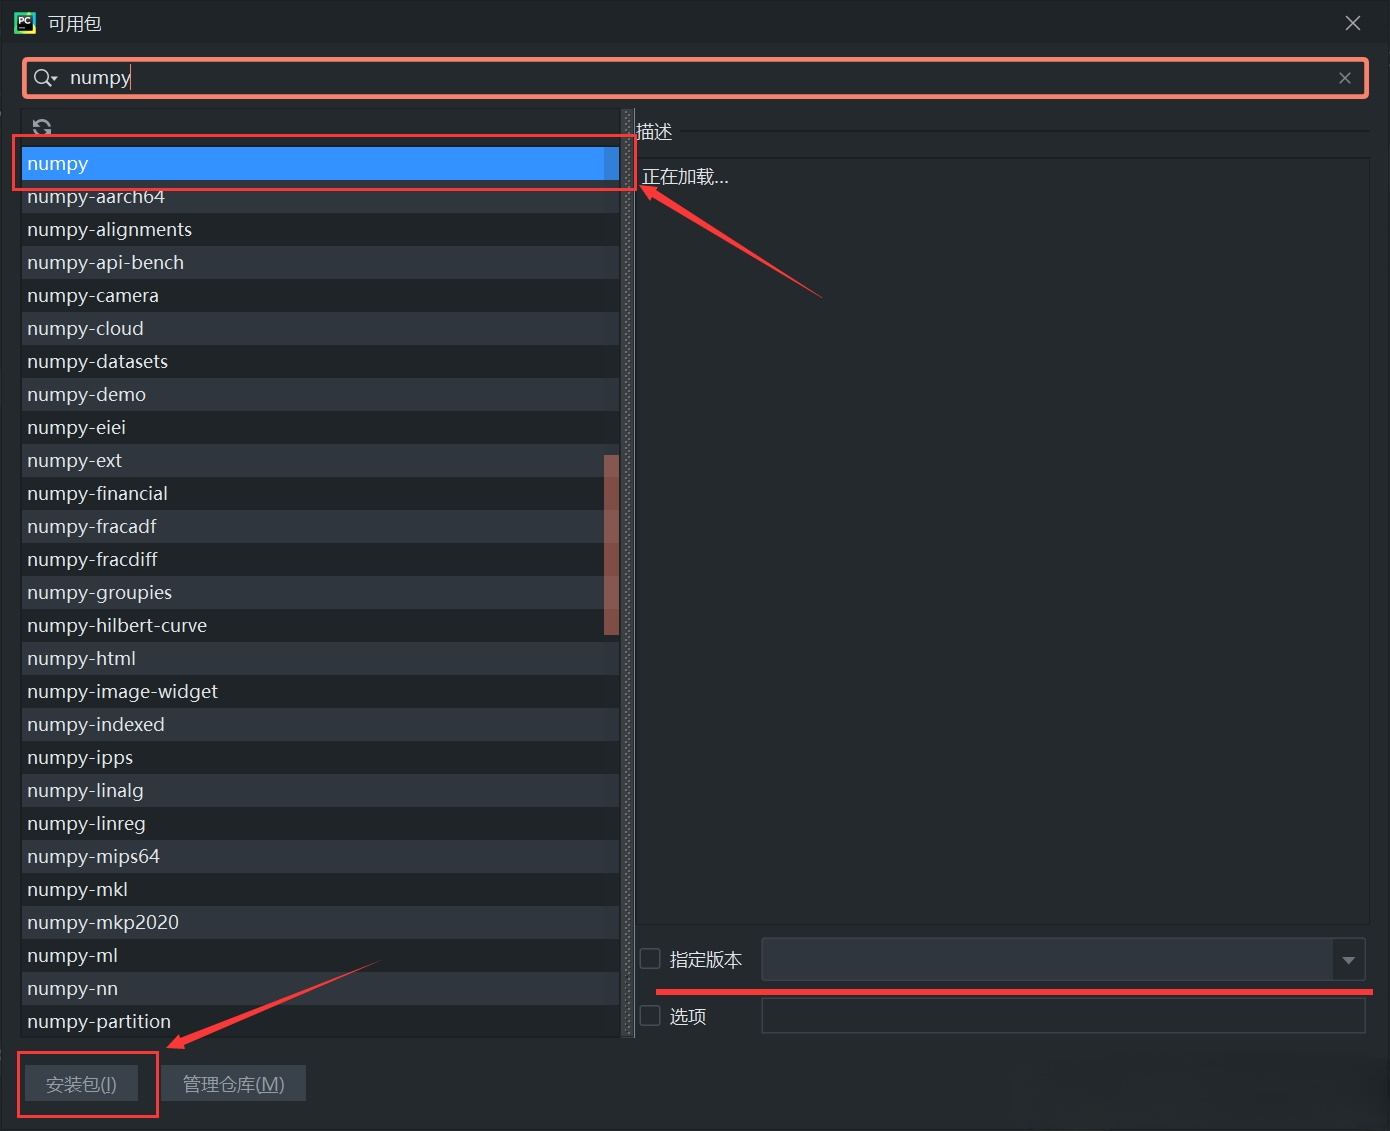Select numpy-ml package
This screenshot has height=1131, width=1390.
(320, 956)
